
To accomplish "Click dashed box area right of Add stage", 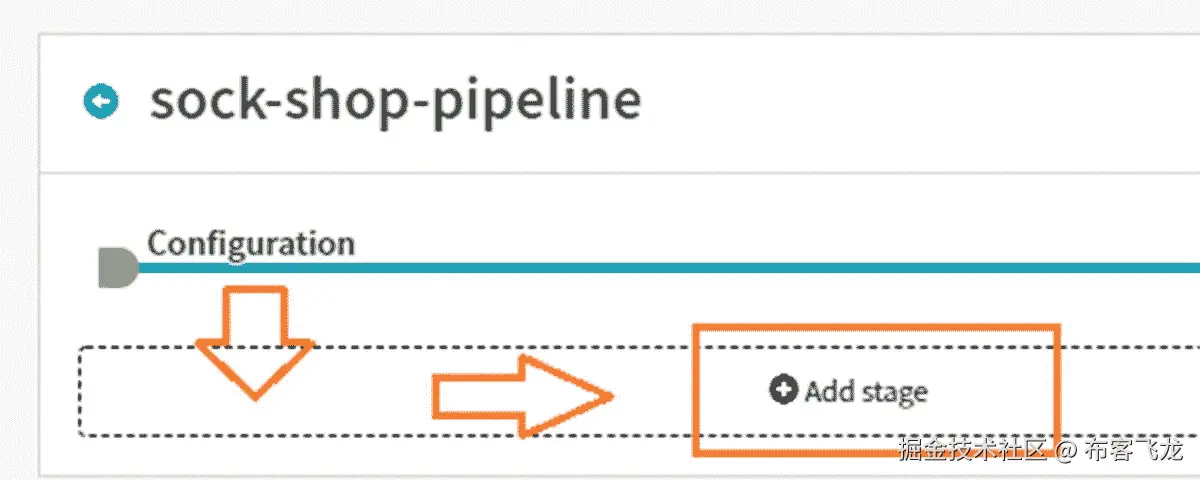I will (x=1130, y=392).
